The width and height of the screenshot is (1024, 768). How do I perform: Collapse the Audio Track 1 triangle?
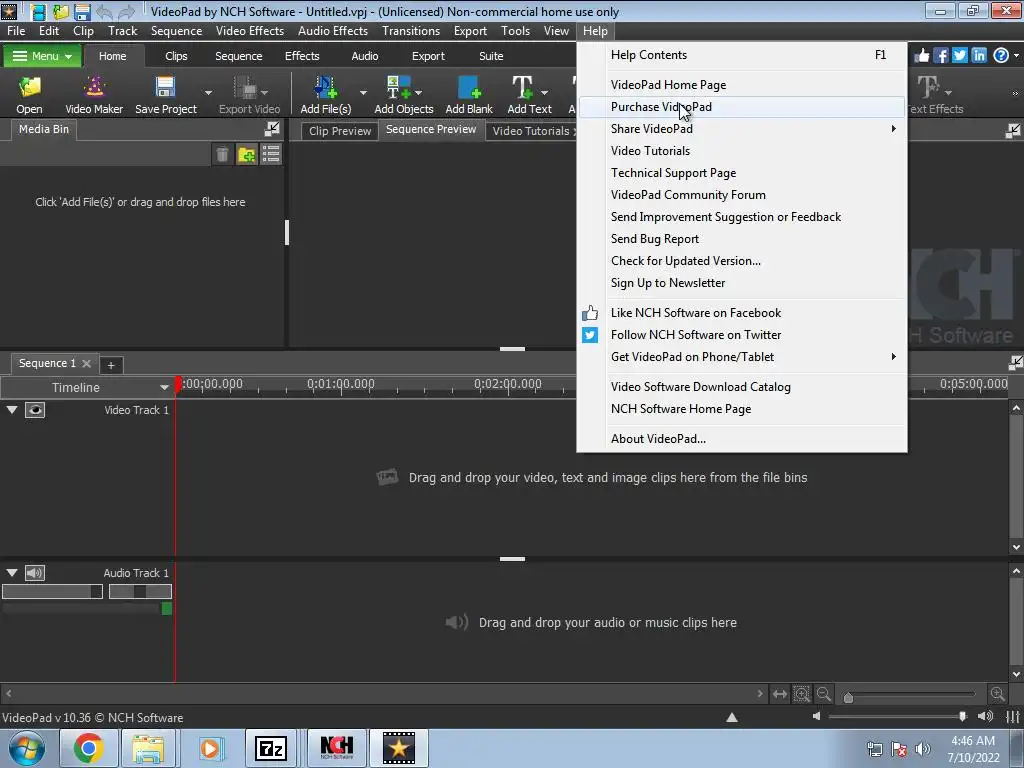tap(12, 573)
